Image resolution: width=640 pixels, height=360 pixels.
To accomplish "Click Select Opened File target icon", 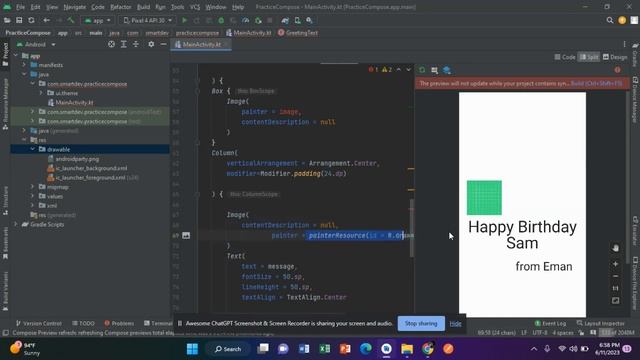I will 111,44.
